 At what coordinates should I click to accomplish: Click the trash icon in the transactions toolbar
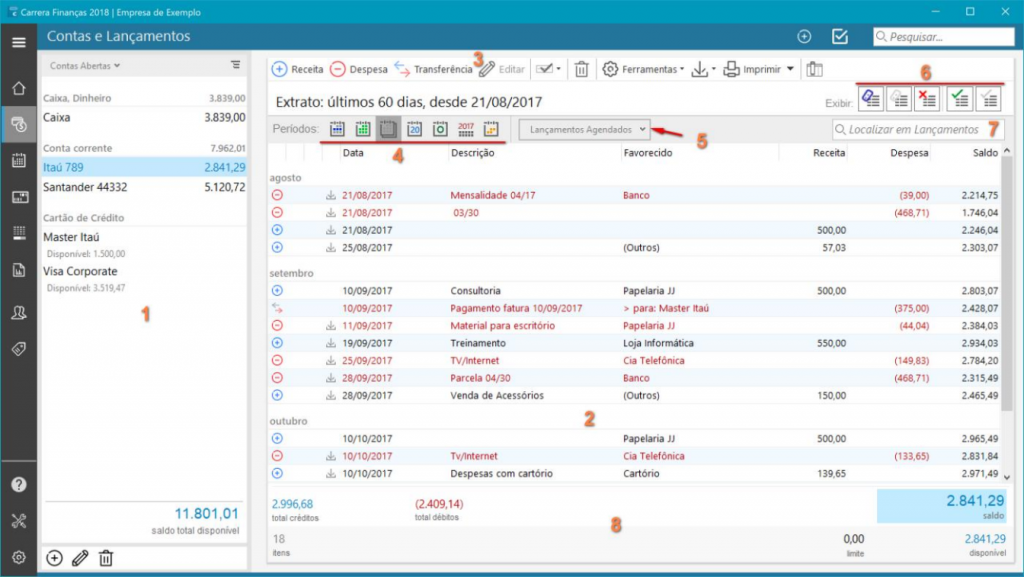pos(581,70)
